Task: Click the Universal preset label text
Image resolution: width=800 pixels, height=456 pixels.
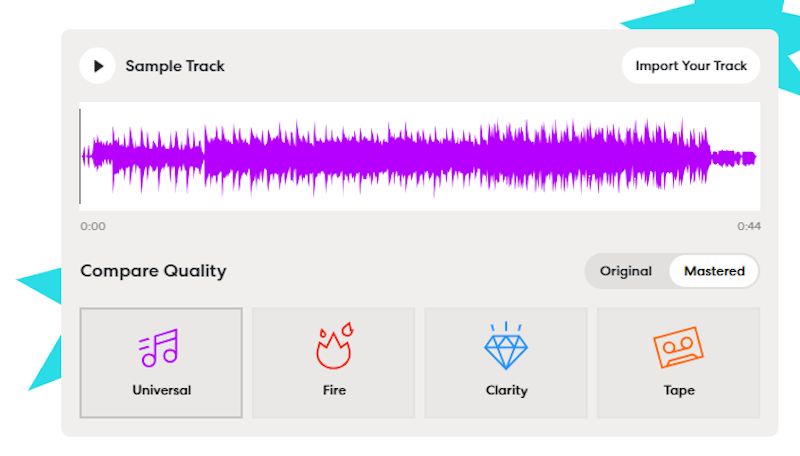Action: tap(162, 390)
